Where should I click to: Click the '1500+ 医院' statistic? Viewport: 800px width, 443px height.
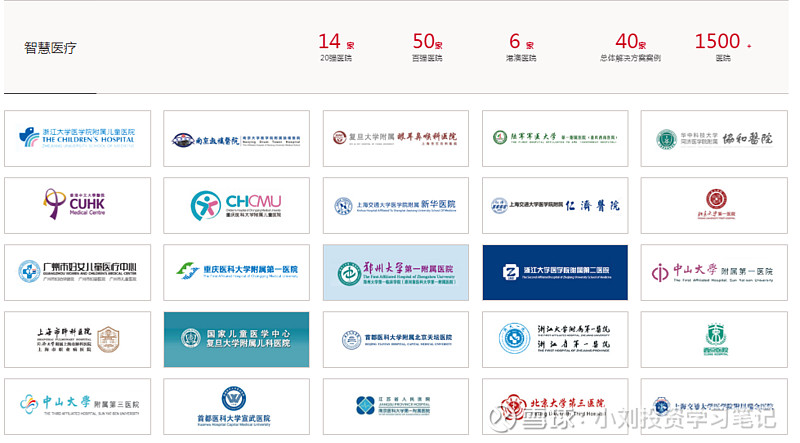point(722,47)
